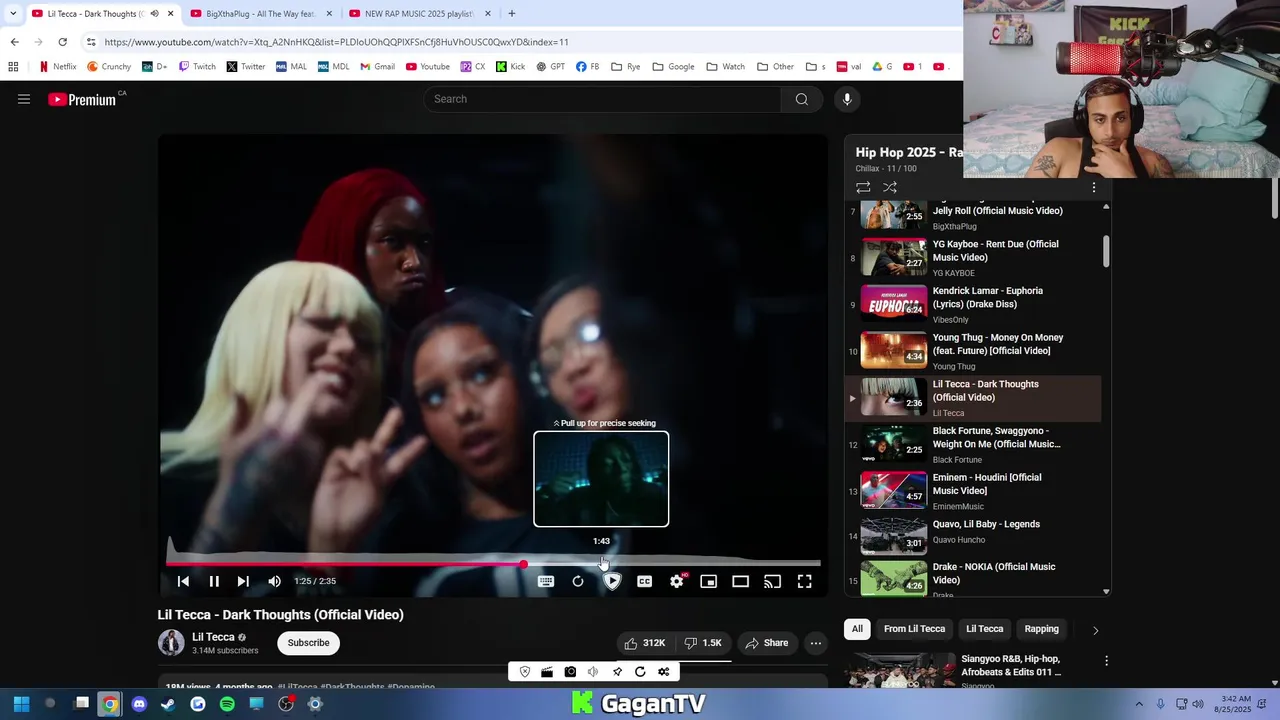Image resolution: width=1280 pixels, height=720 pixels.
Task: Open YG Kayboe - Rent Due thumbnail
Action: coord(894,257)
